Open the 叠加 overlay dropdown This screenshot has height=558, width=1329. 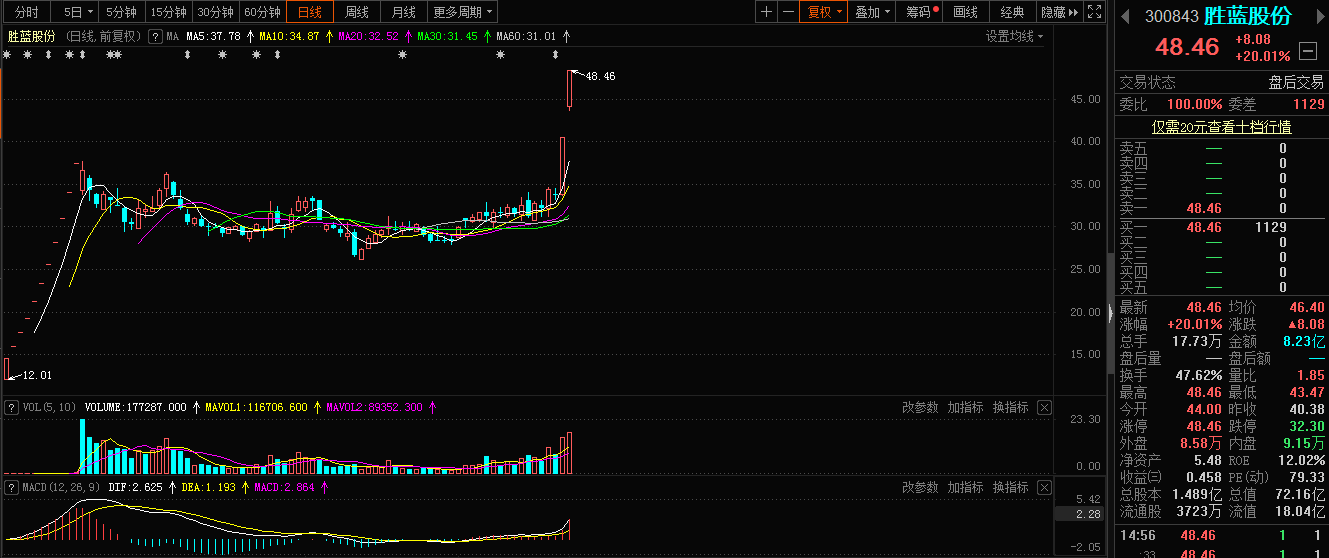(x=873, y=12)
